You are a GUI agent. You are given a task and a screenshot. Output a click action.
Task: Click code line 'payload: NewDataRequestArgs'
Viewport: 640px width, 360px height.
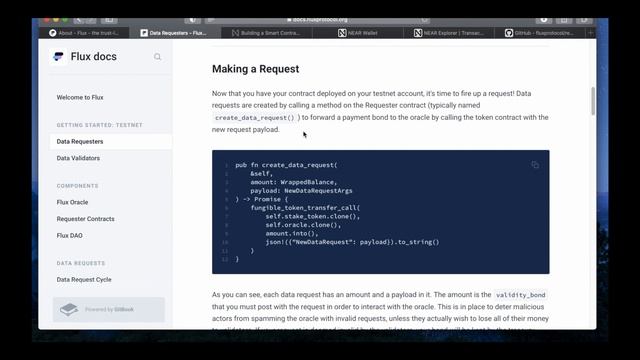pos(301,191)
